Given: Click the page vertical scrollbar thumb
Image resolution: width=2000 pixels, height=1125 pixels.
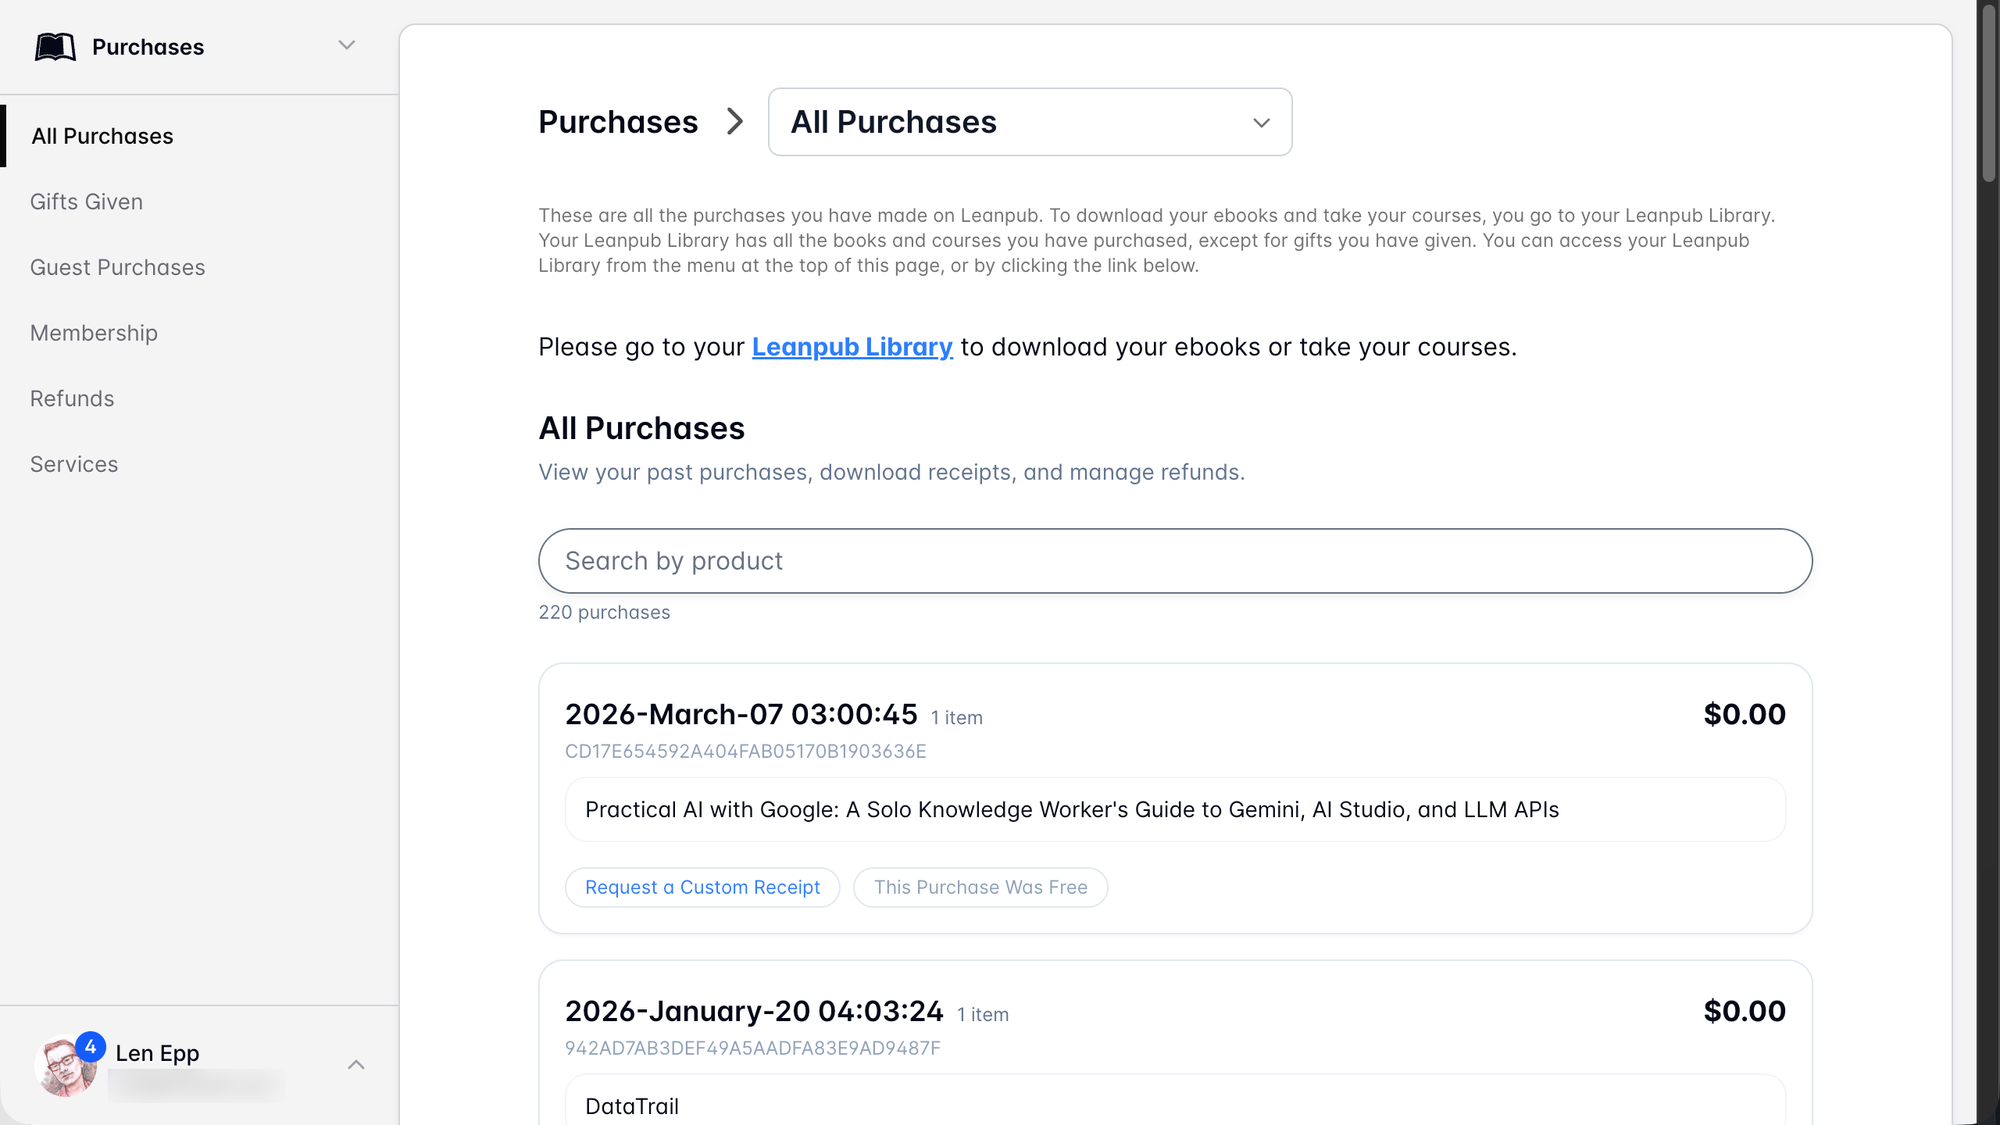Looking at the screenshot, I should [x=1988, y=90].
